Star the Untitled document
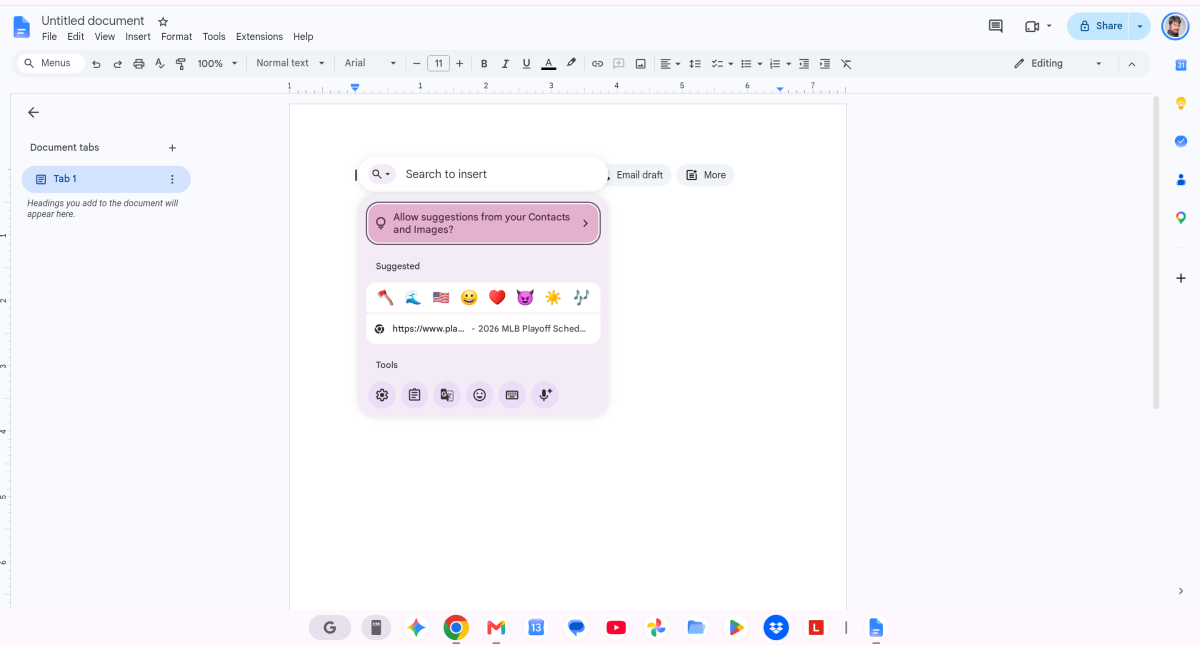This screenshot has width=1200, height=645. click(163, 21)
